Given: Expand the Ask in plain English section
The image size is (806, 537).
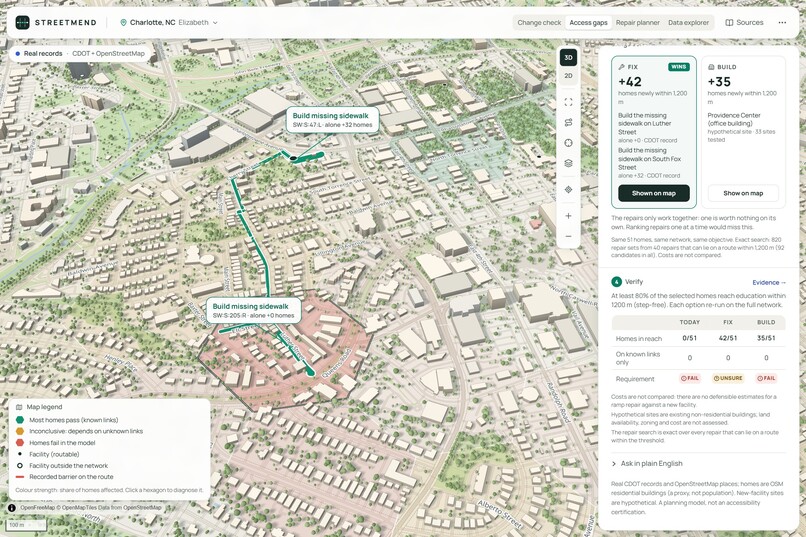Looking at the screenshot, I should point(647,464).
